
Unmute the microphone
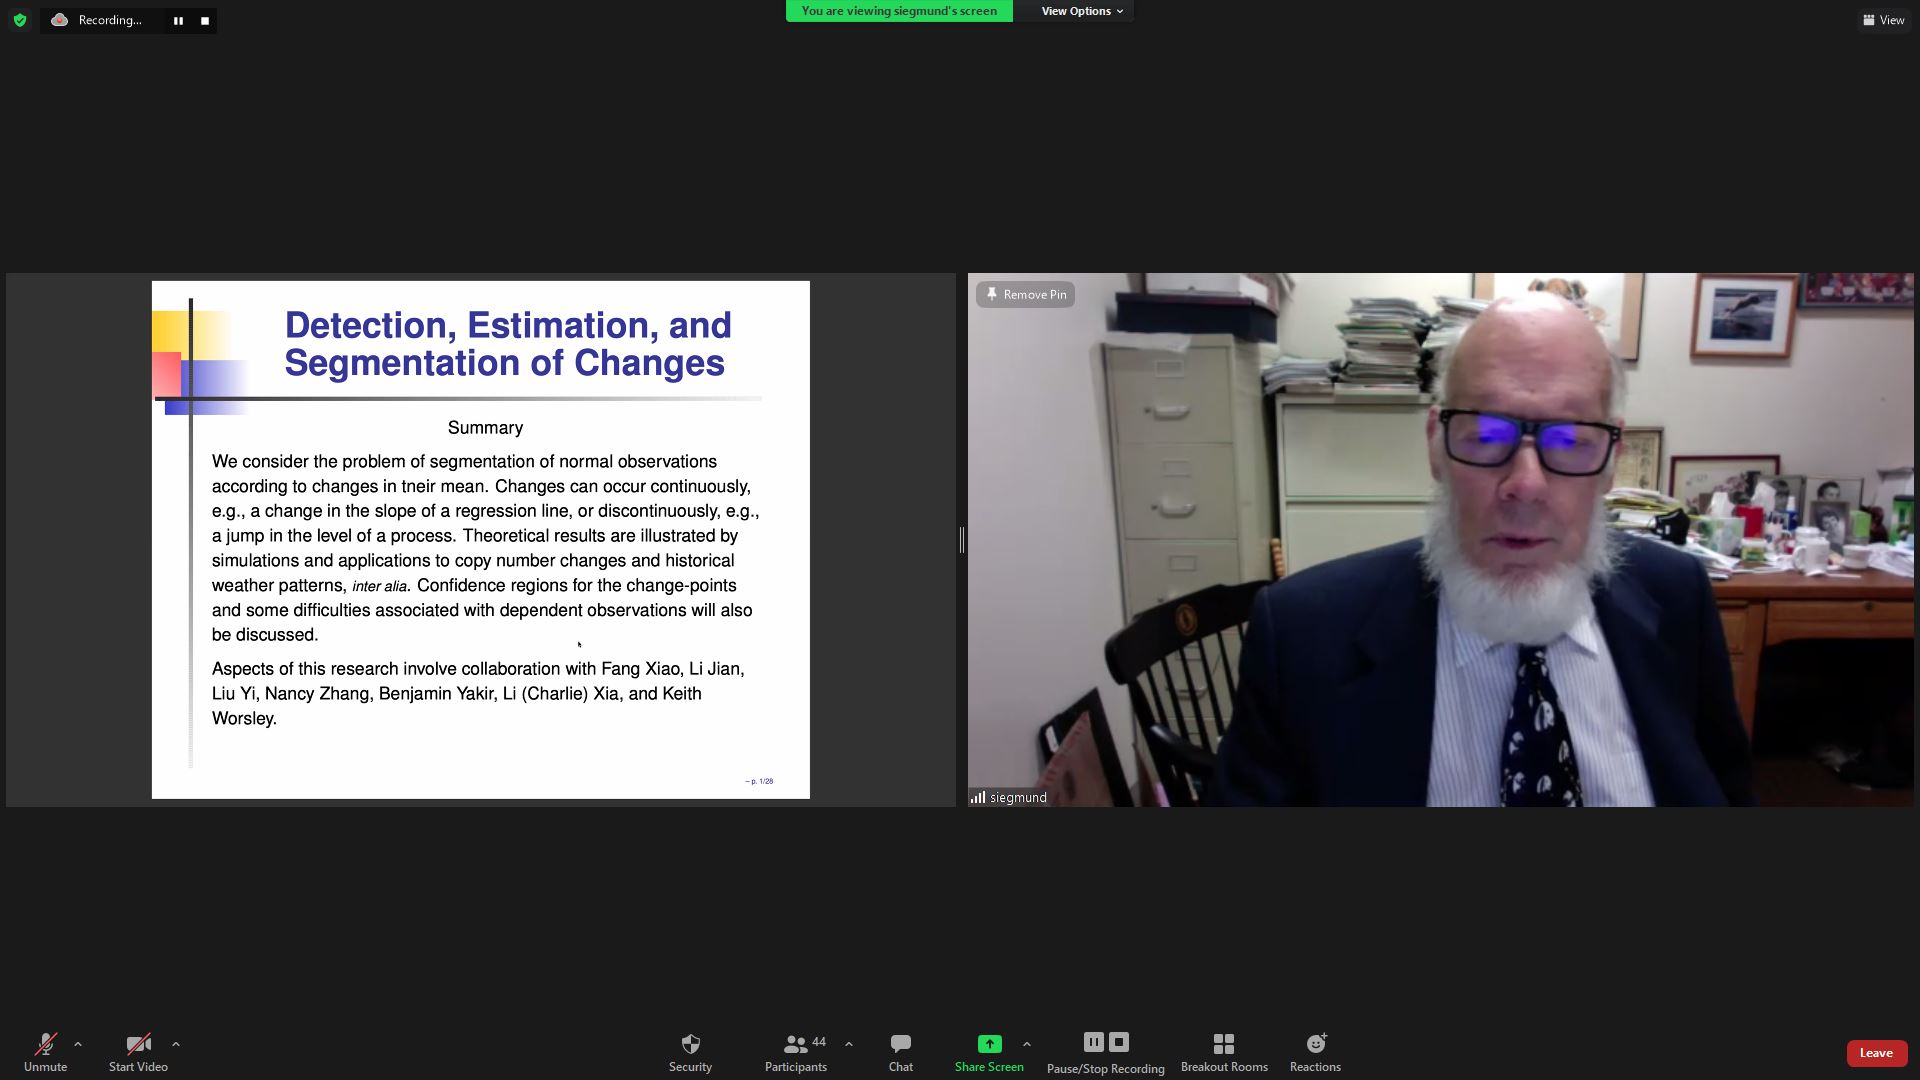[45, 1052]
